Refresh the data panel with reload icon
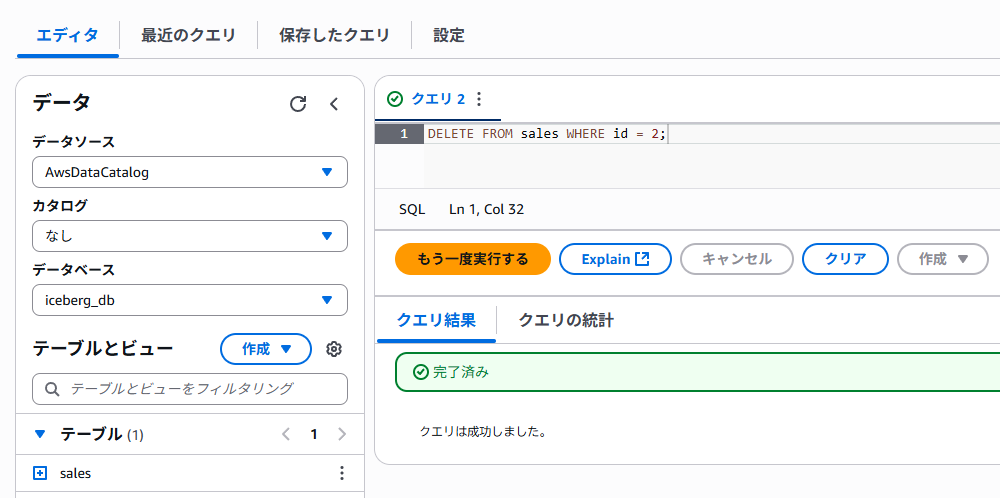This screenshot has height=498, width=1000. point(298,104)
